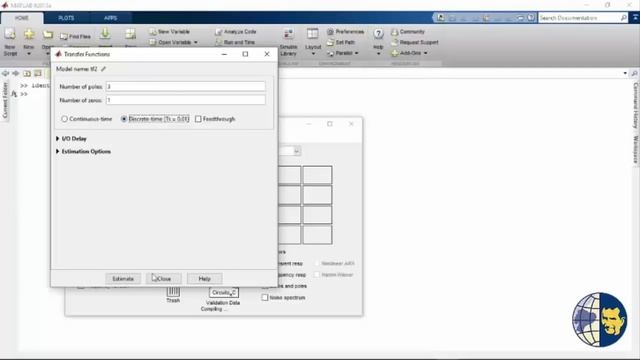This screenshot has width=640, height=360.
Task: Click the Find Files button
Action: tap(76, 36)
